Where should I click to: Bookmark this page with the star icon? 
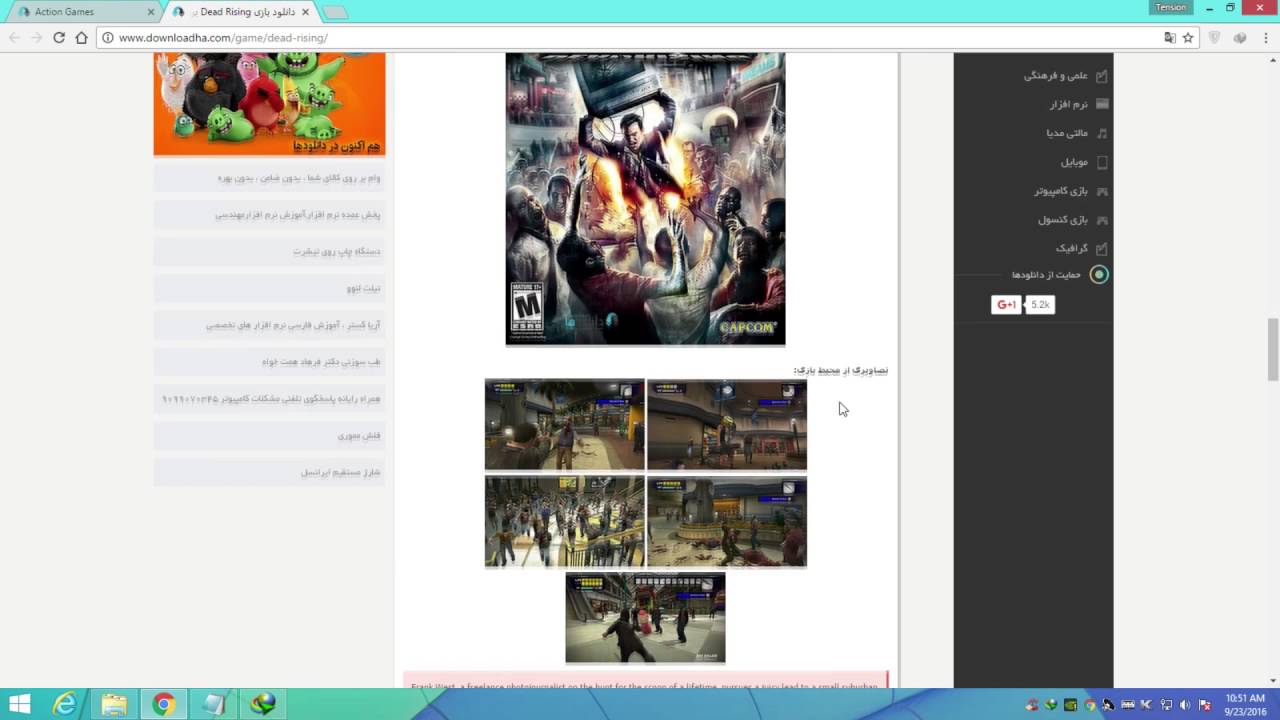click(x=1188, y=38)
